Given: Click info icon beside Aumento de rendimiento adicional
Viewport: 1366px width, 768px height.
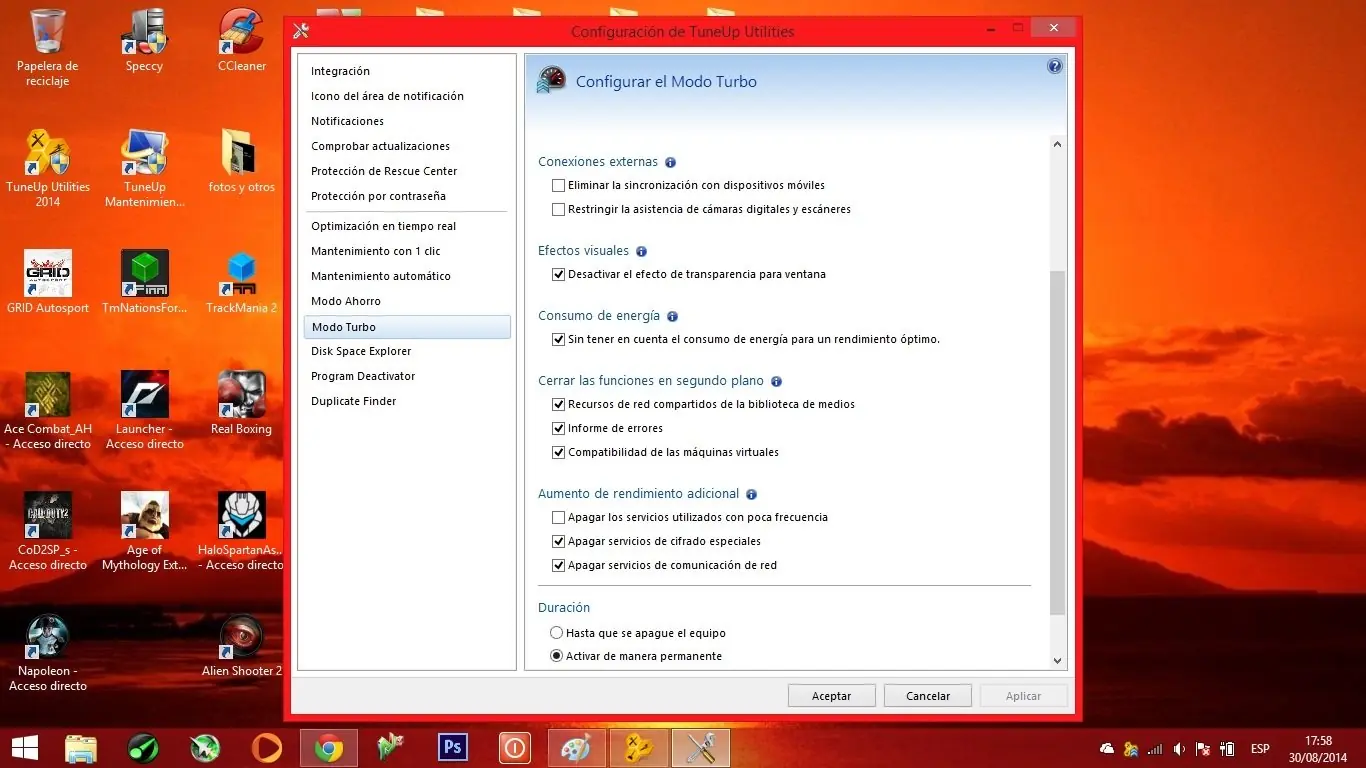Looking at the screenshot, I should [x=751, y=494].
